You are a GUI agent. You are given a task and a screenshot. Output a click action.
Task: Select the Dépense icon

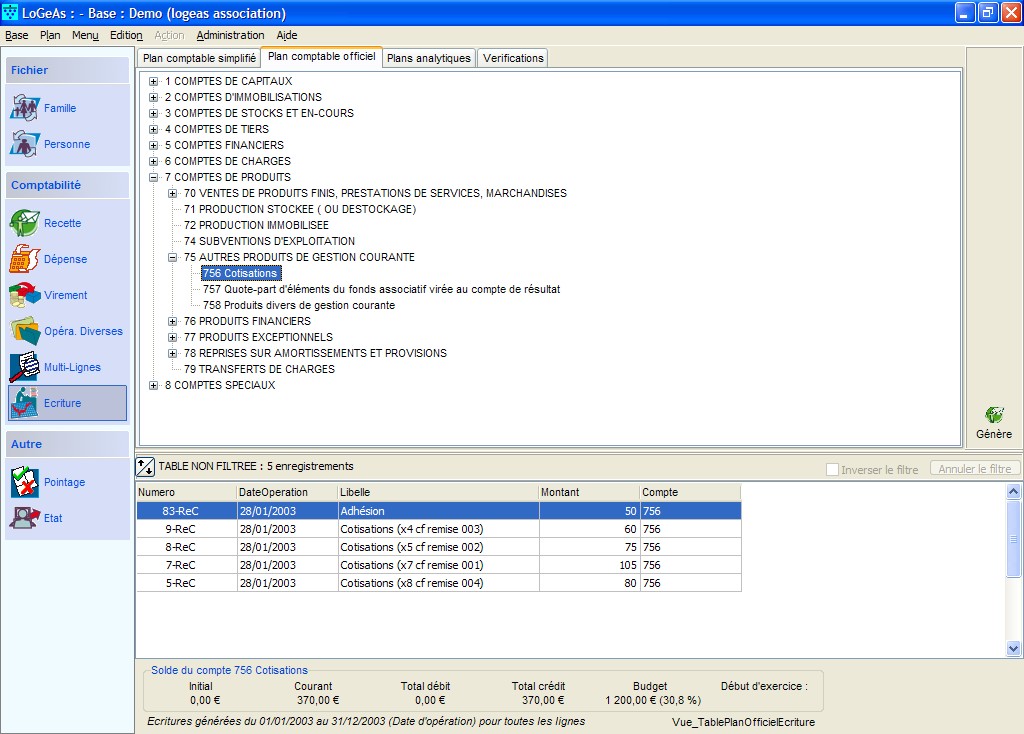click(x=25, y=259)
